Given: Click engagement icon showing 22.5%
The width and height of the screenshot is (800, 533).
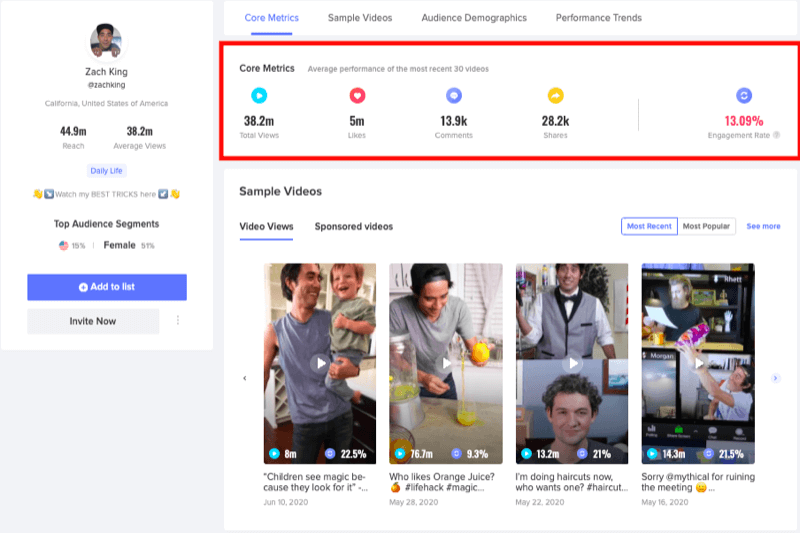Looking at the screenshot, I should tap(330, 453).
